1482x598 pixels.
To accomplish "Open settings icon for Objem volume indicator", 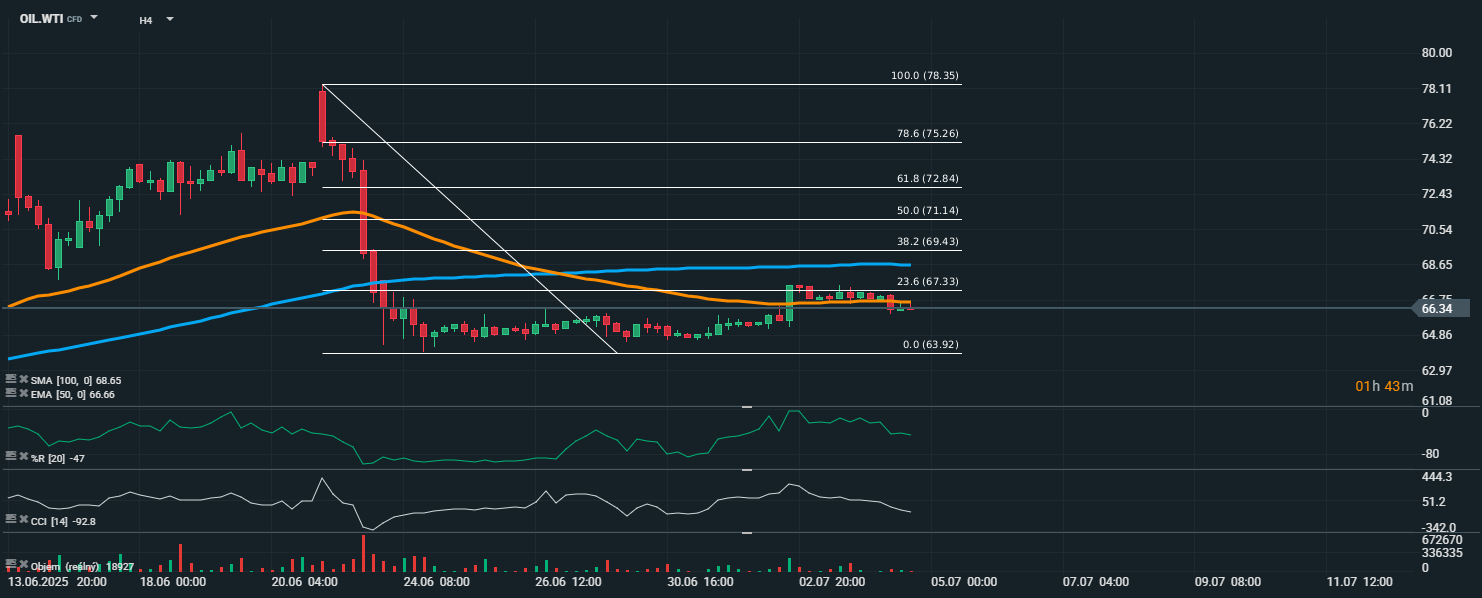I will [10, 565].
